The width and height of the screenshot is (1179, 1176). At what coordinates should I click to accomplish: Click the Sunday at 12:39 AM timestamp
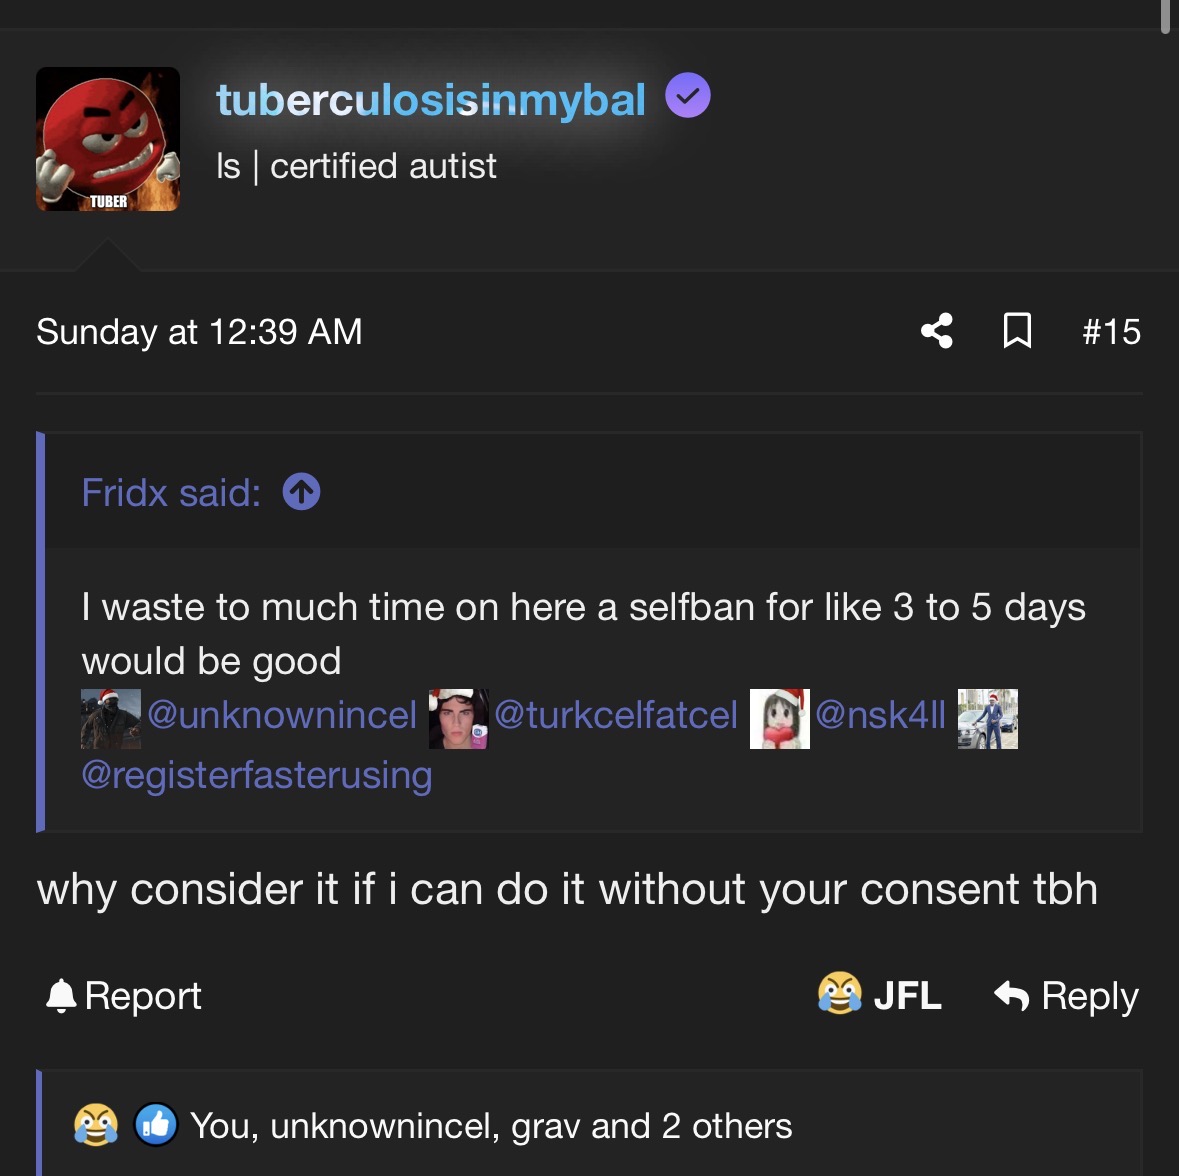pyautogui.click(x=199, y=331)
